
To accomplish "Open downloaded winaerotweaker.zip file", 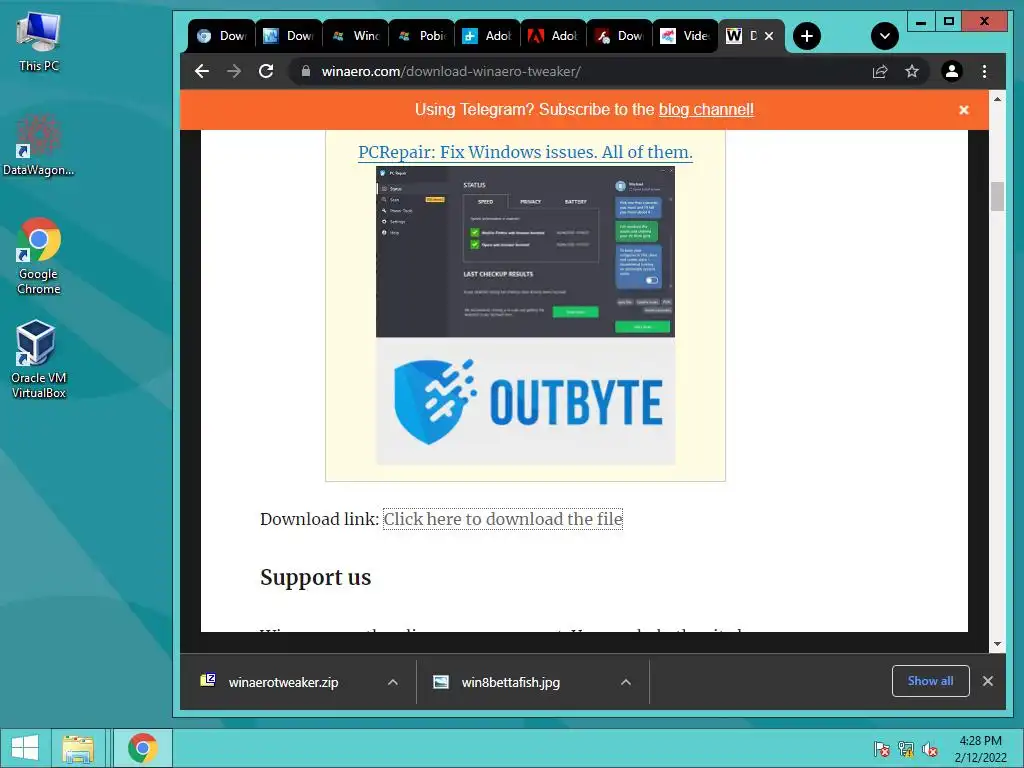I will (x=283, y=682).
